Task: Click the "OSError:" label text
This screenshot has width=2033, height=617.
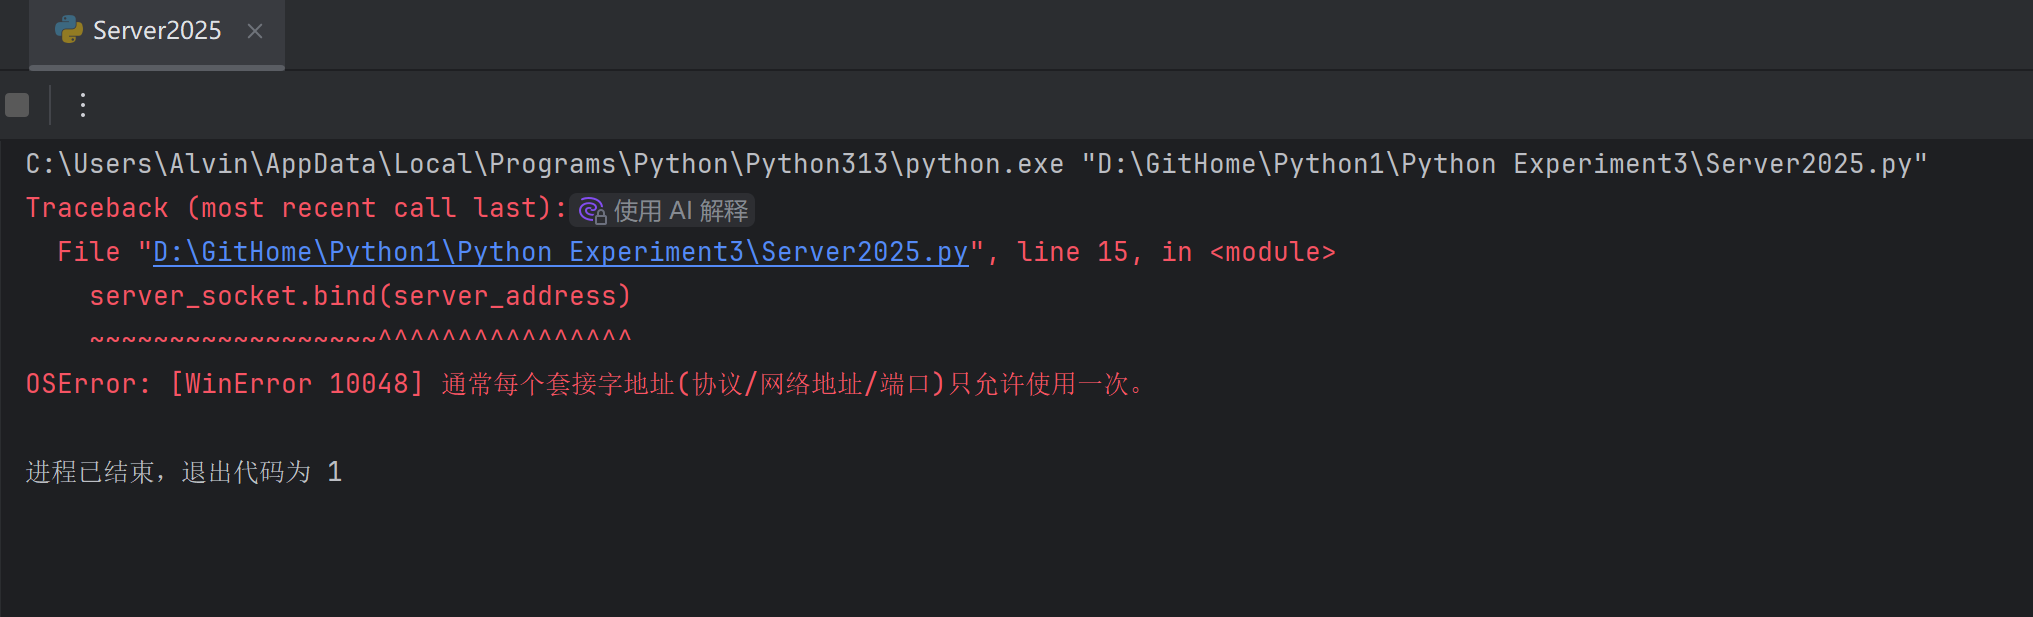Action: (88, 384)
